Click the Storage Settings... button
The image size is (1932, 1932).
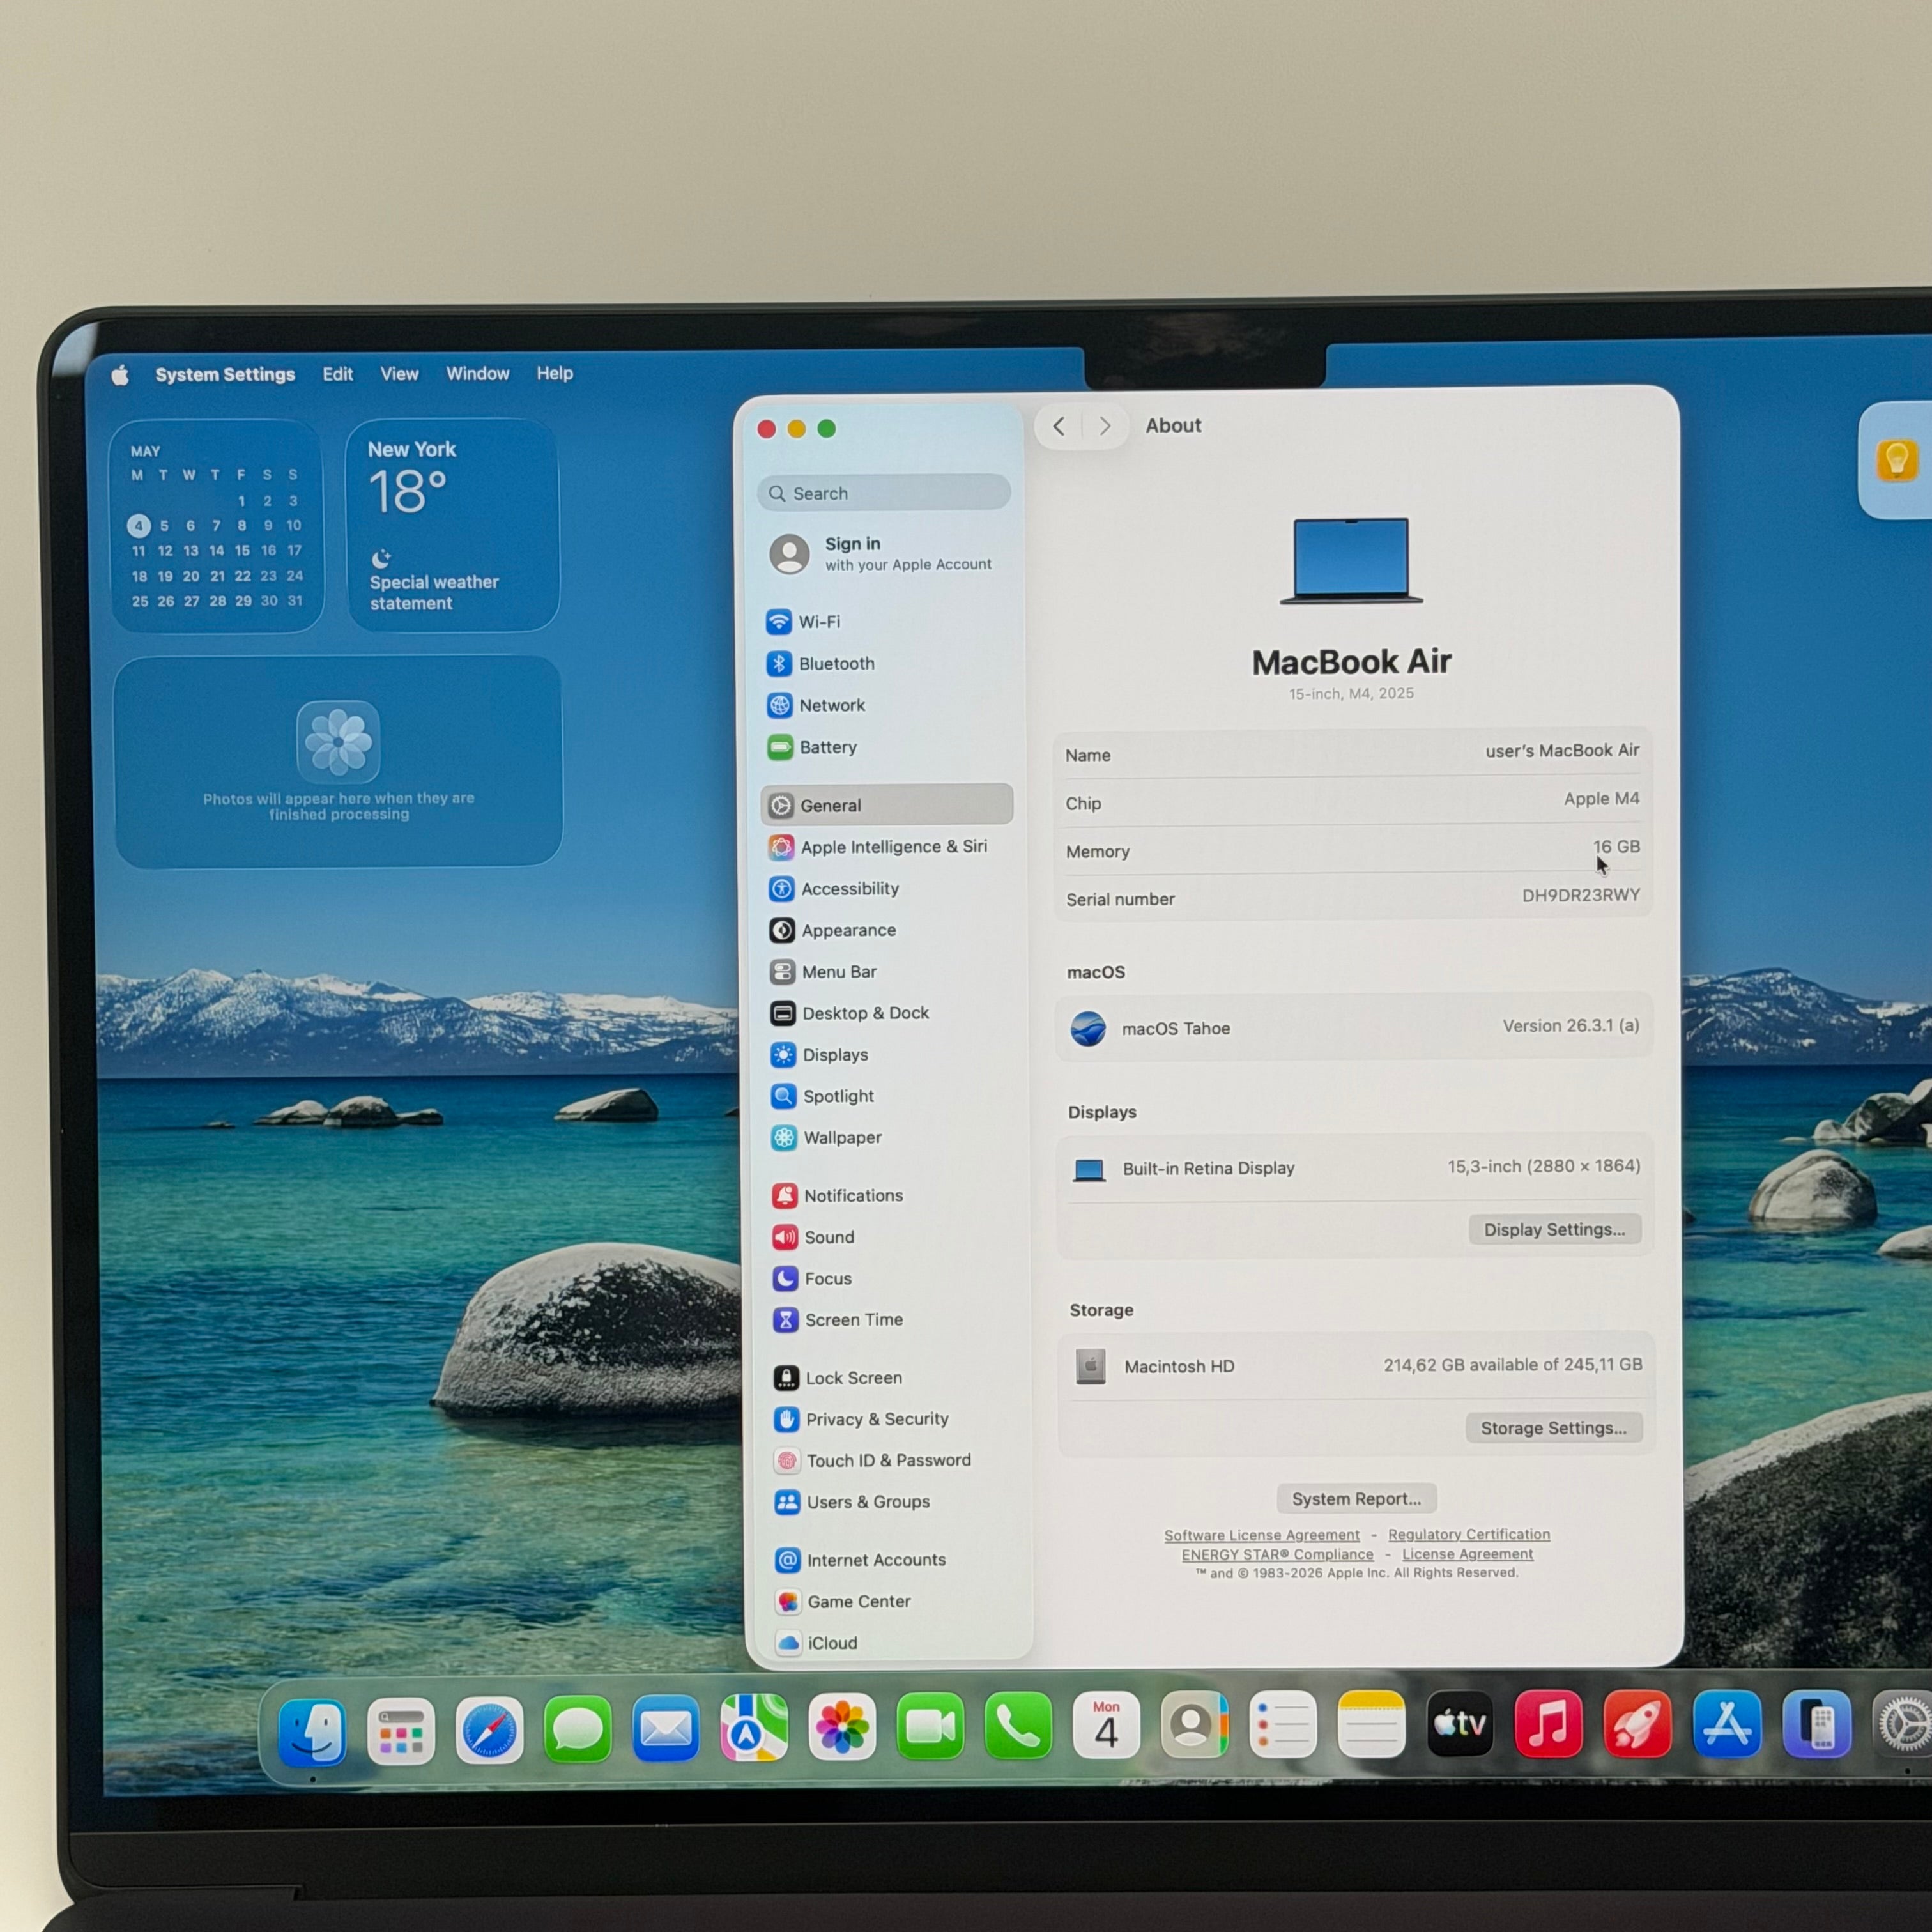coord(1554,1428)
